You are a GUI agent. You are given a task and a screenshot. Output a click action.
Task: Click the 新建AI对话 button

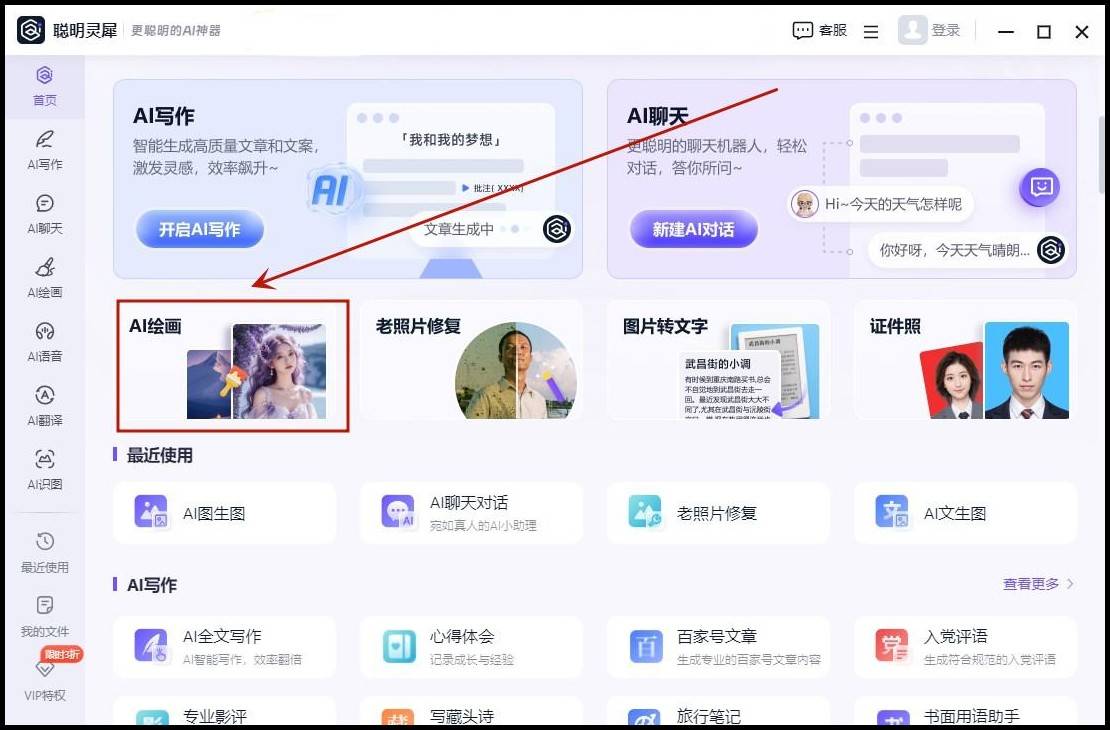coord(694,229)
